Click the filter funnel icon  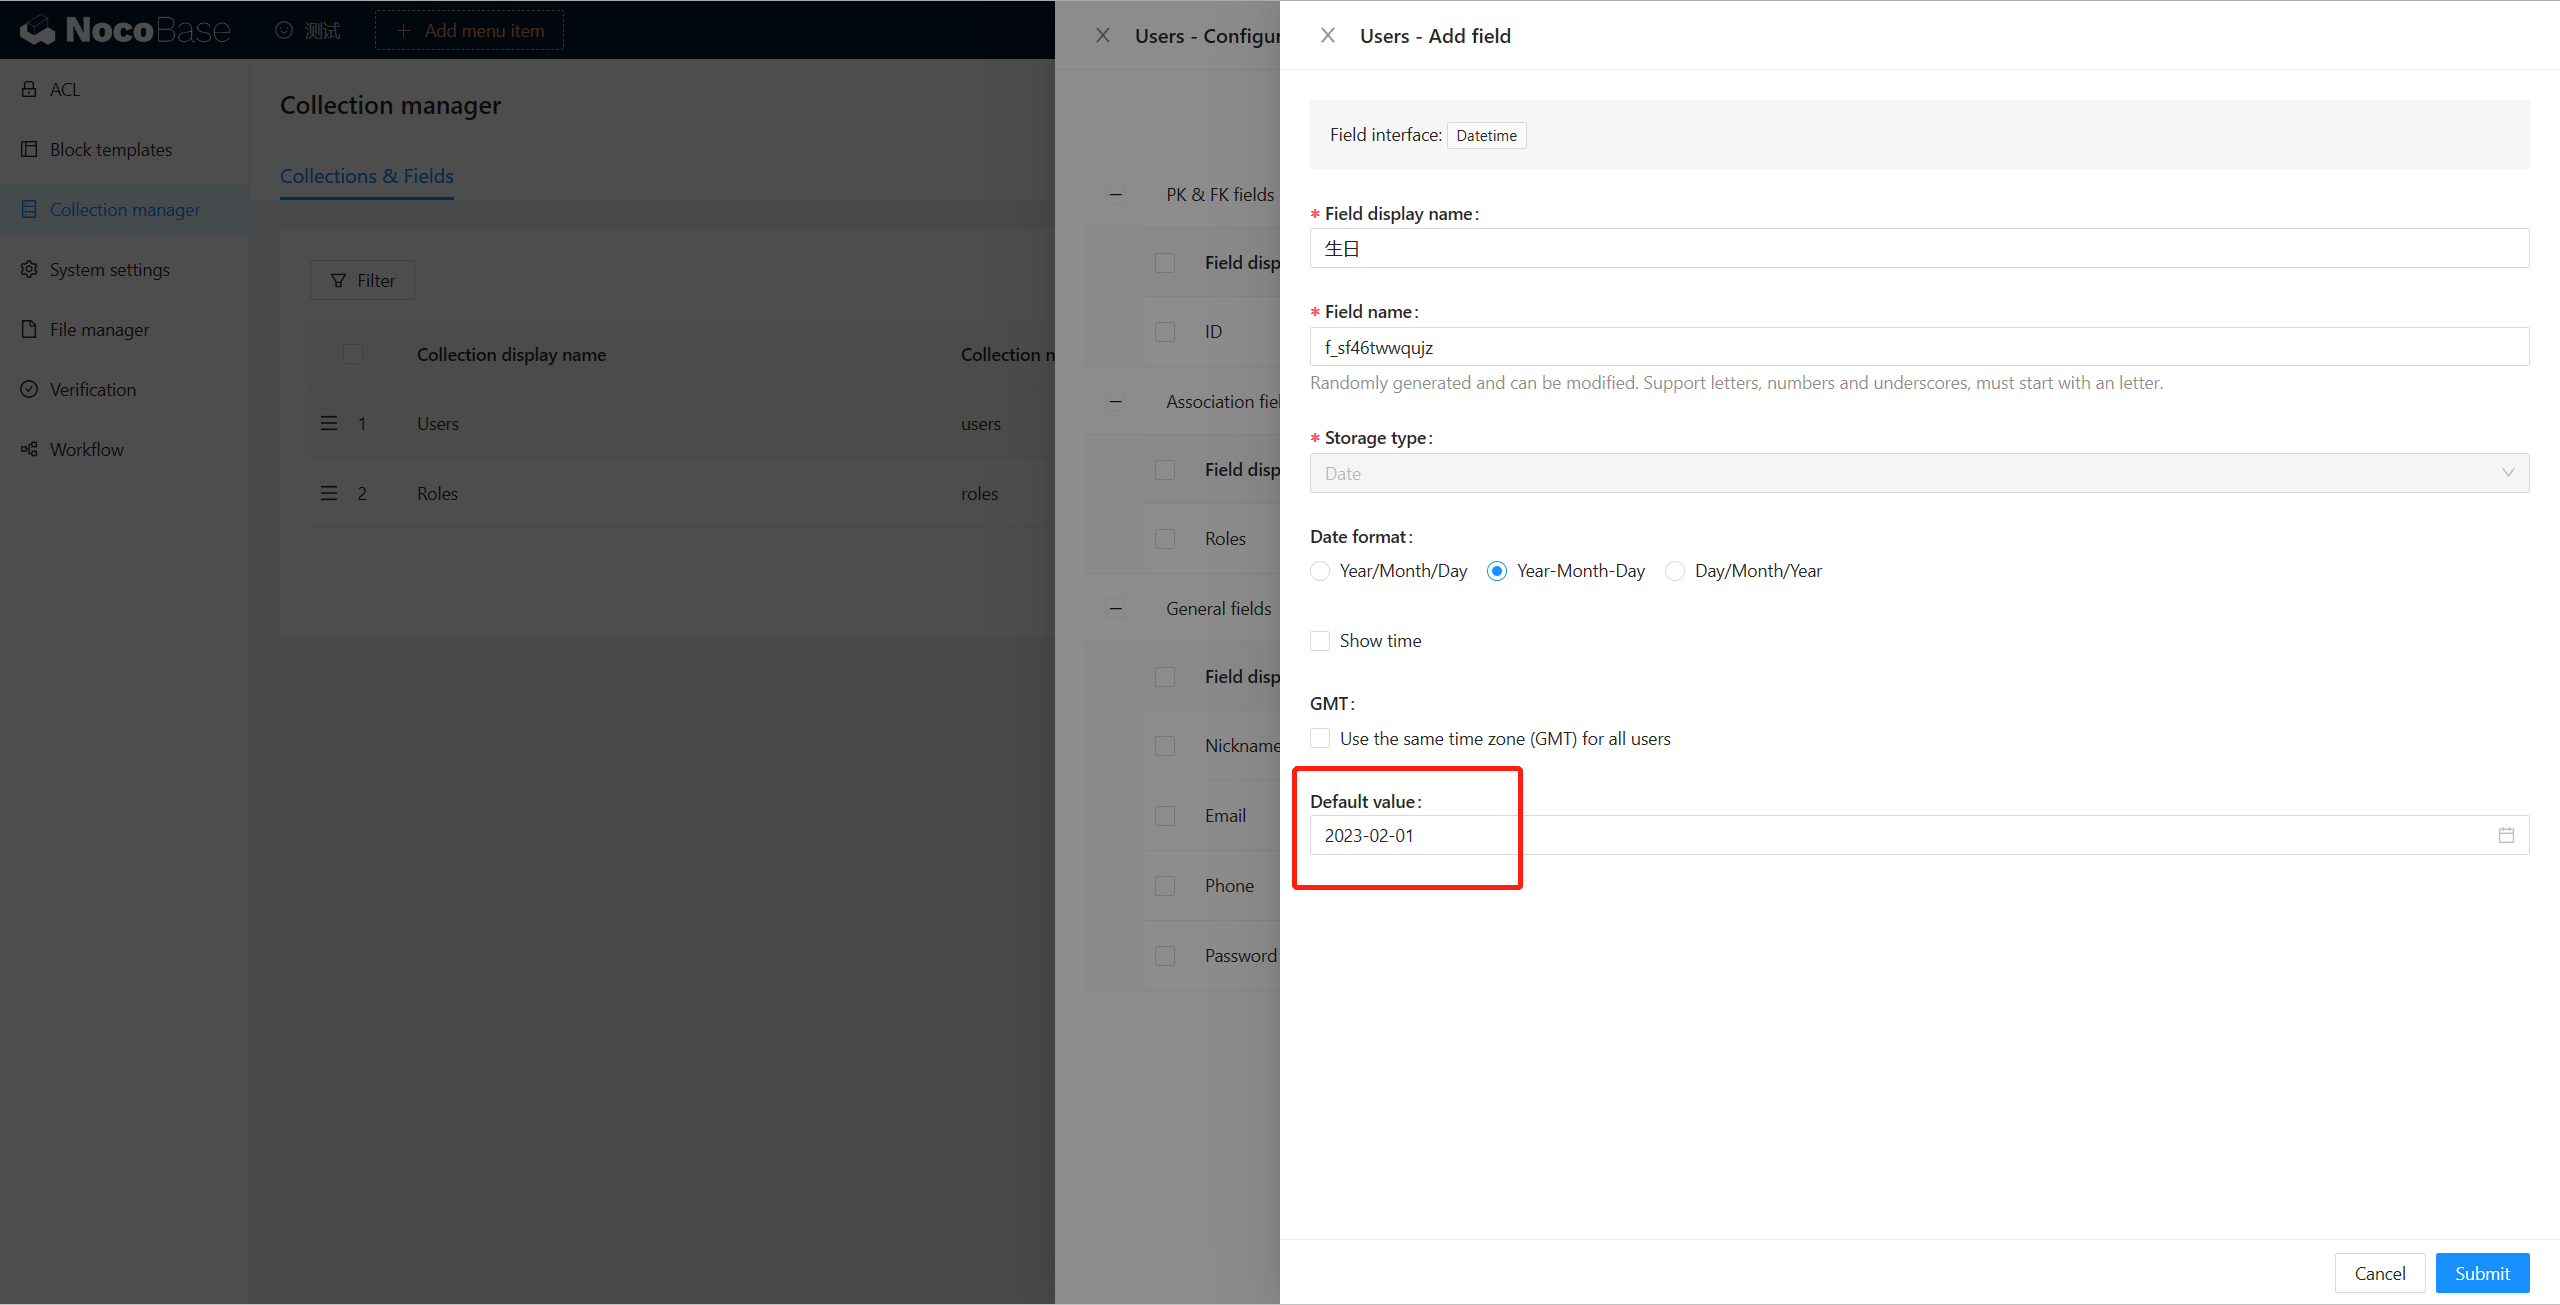(x=338, y=280)
